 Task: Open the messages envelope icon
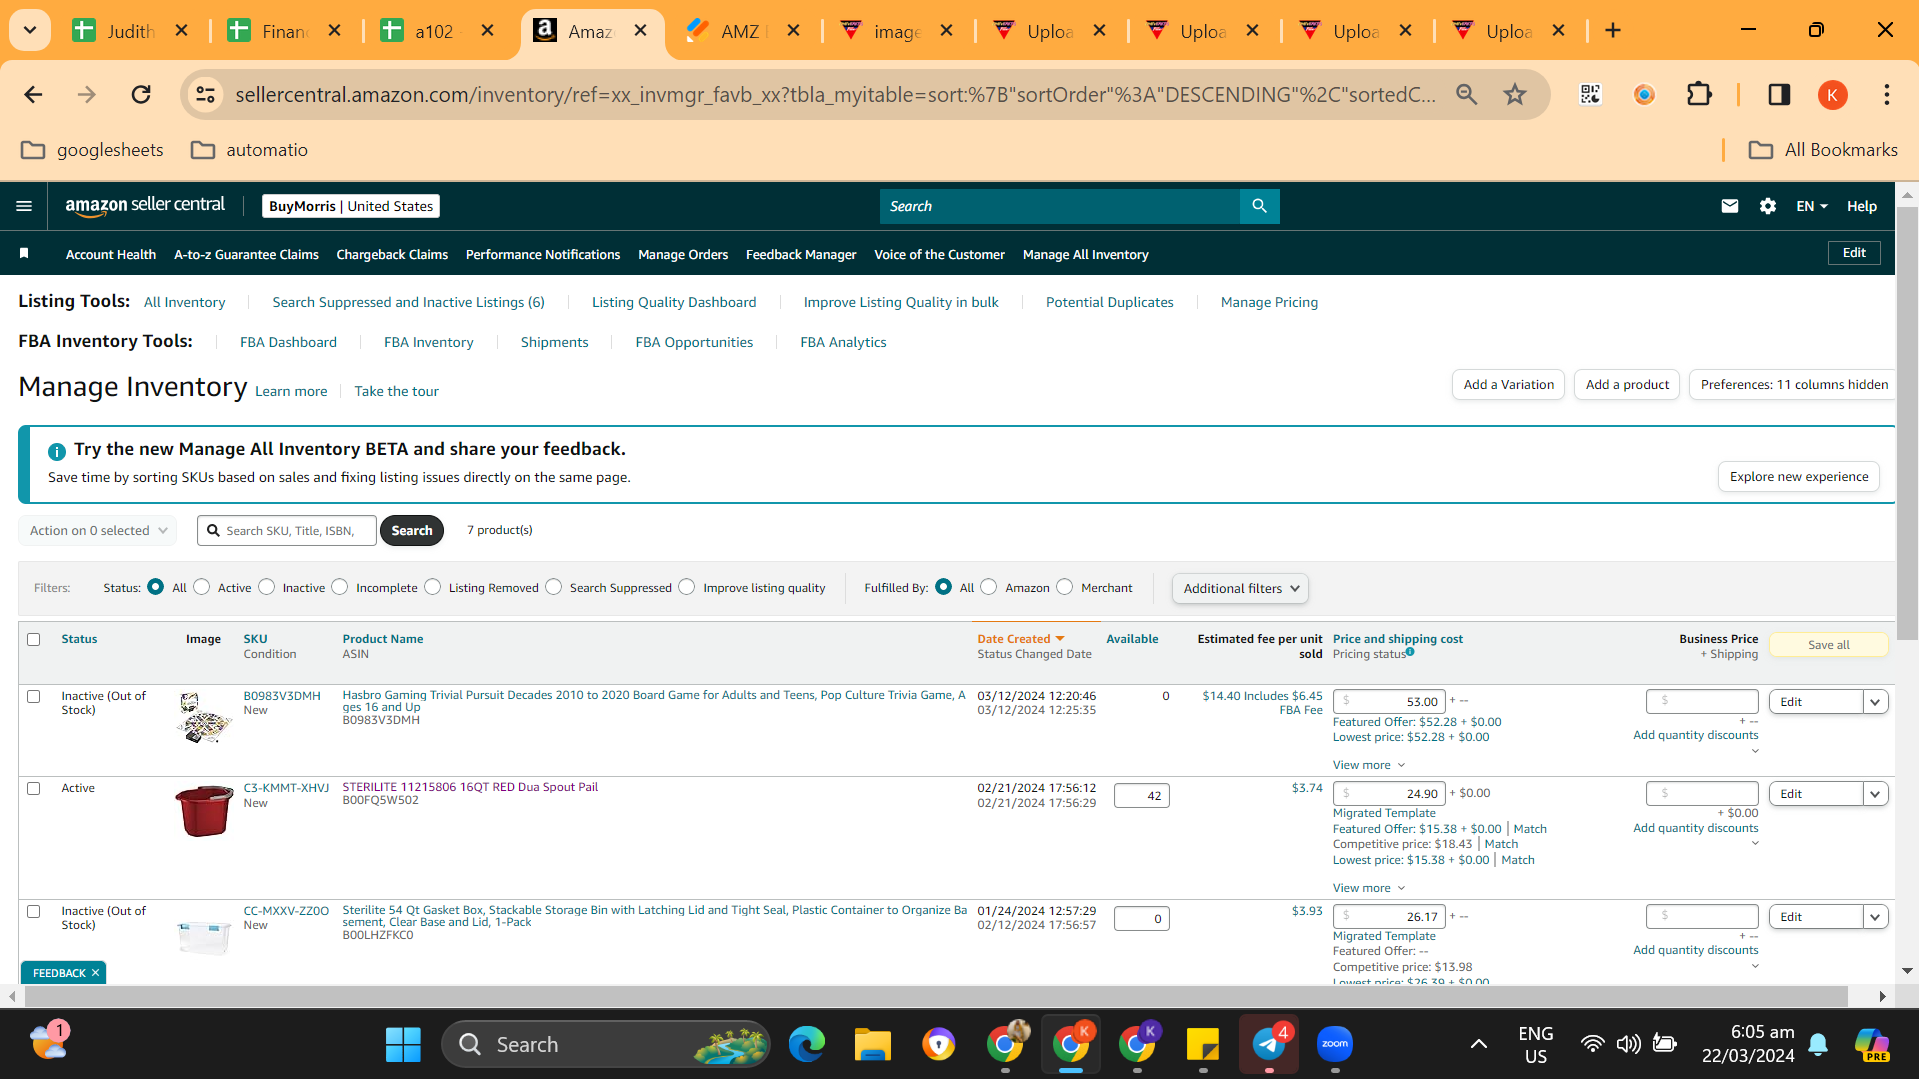[1729, 206]
